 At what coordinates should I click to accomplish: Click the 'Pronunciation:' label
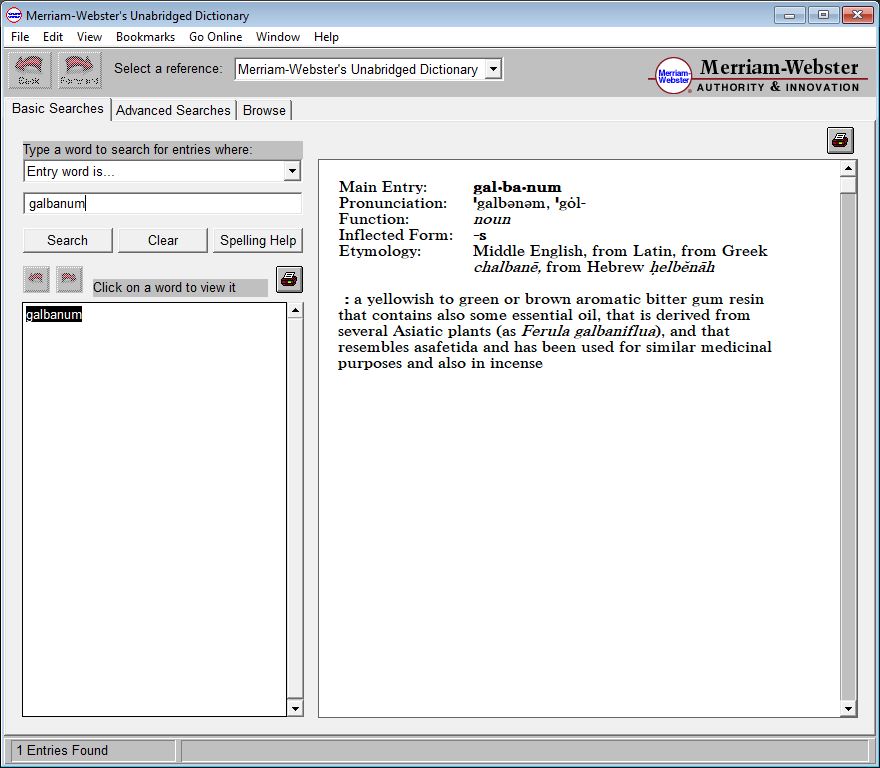coord(393,203)
